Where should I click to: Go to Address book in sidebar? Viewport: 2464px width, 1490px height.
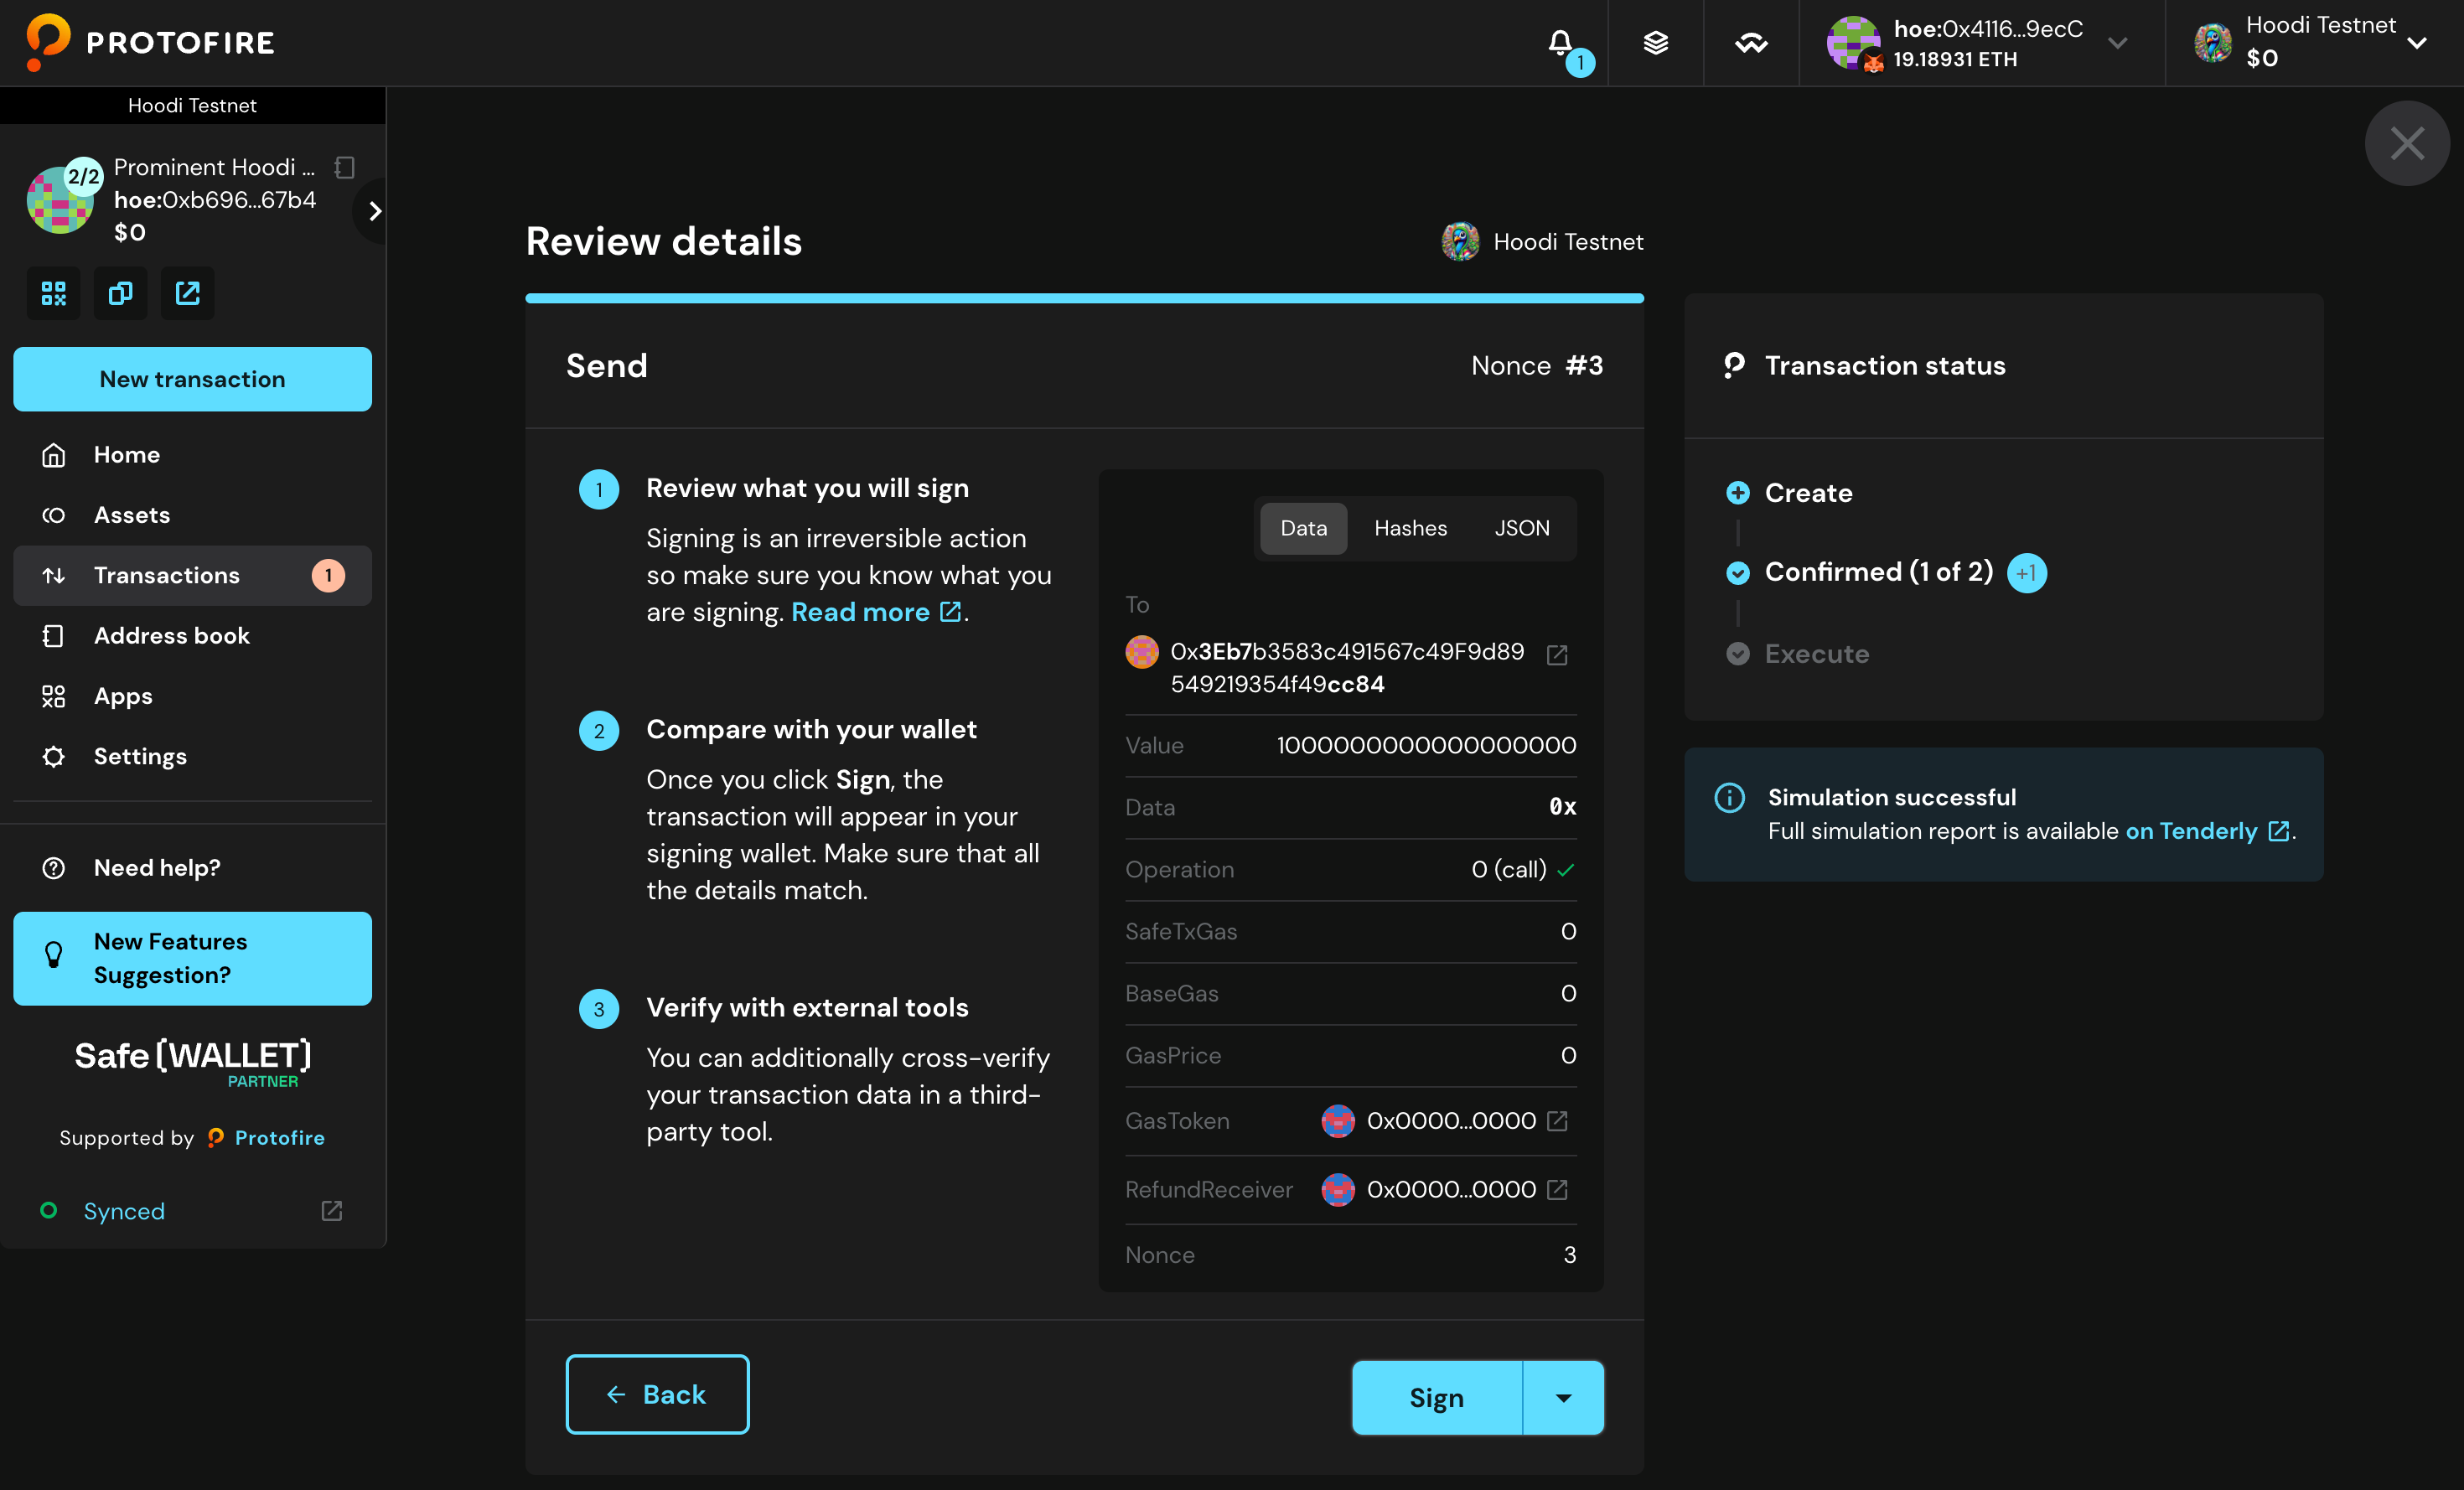pos(171,636)
